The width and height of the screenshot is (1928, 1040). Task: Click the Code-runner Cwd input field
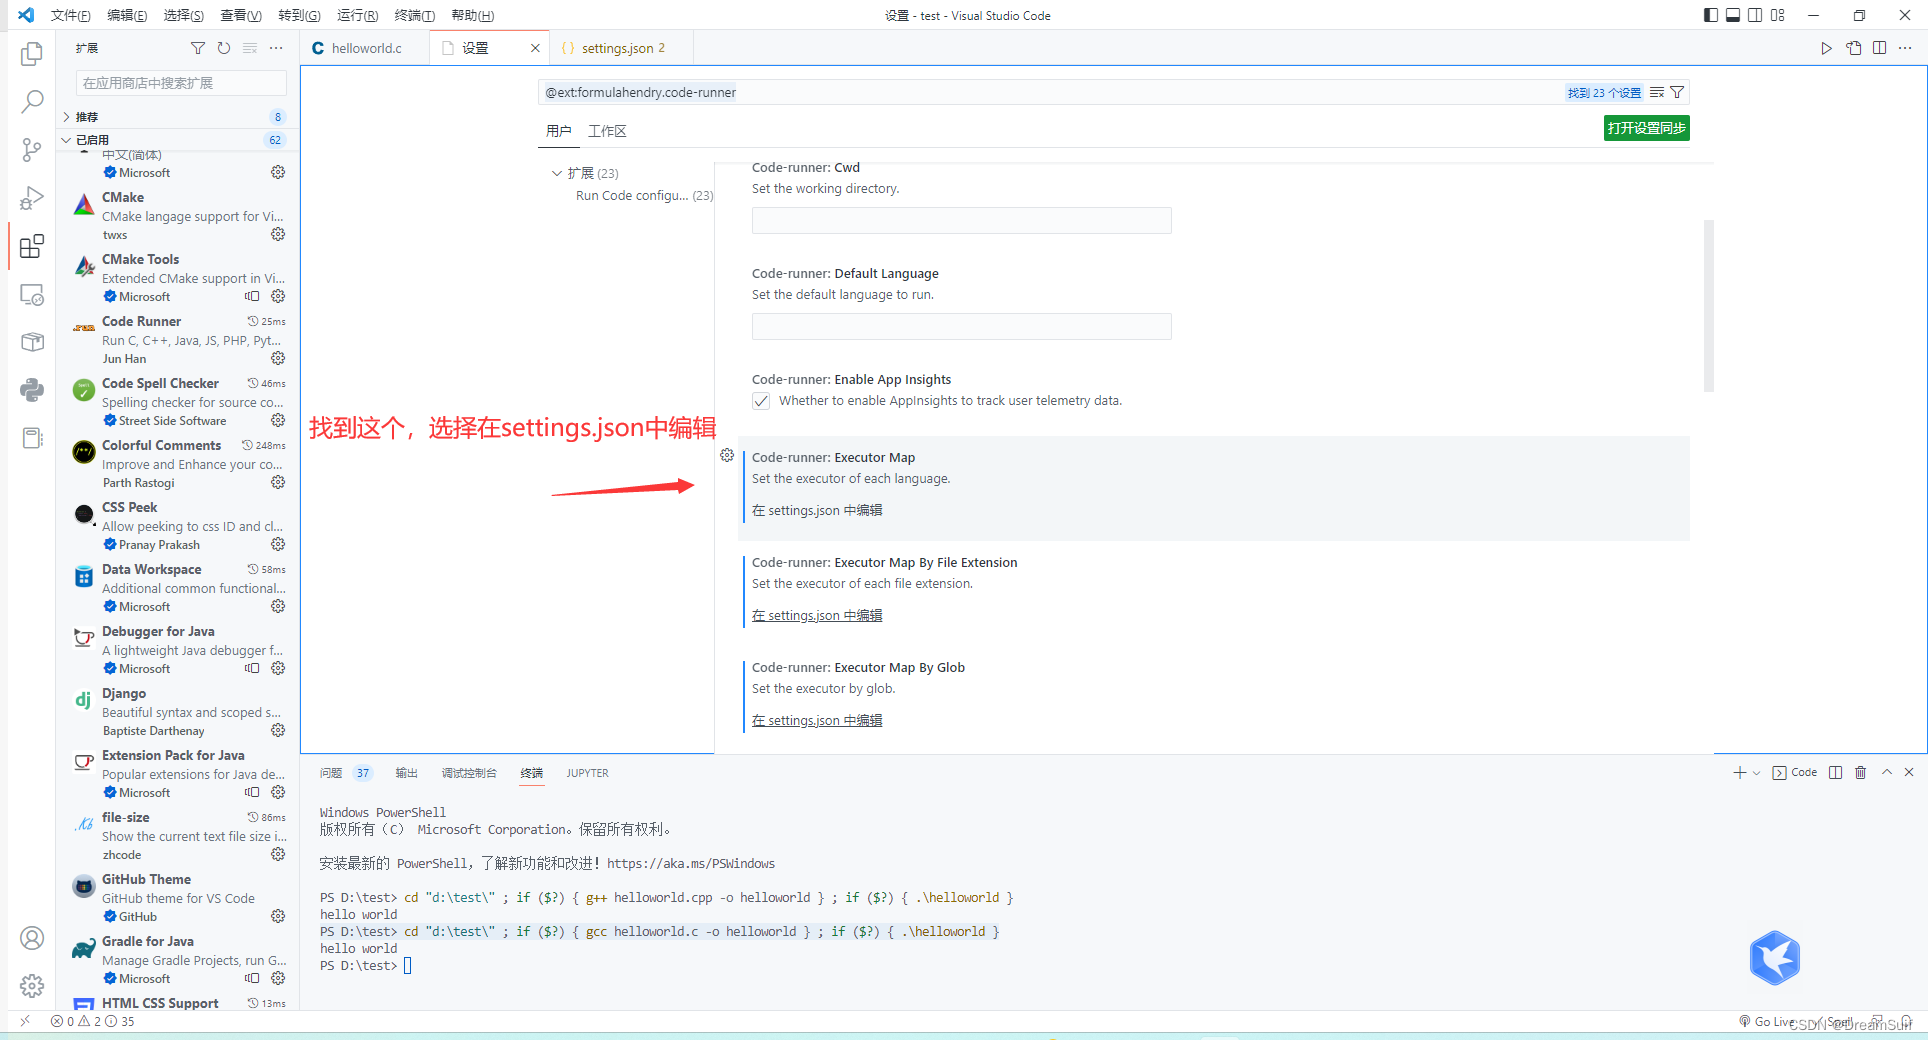(x=961, y=220)
